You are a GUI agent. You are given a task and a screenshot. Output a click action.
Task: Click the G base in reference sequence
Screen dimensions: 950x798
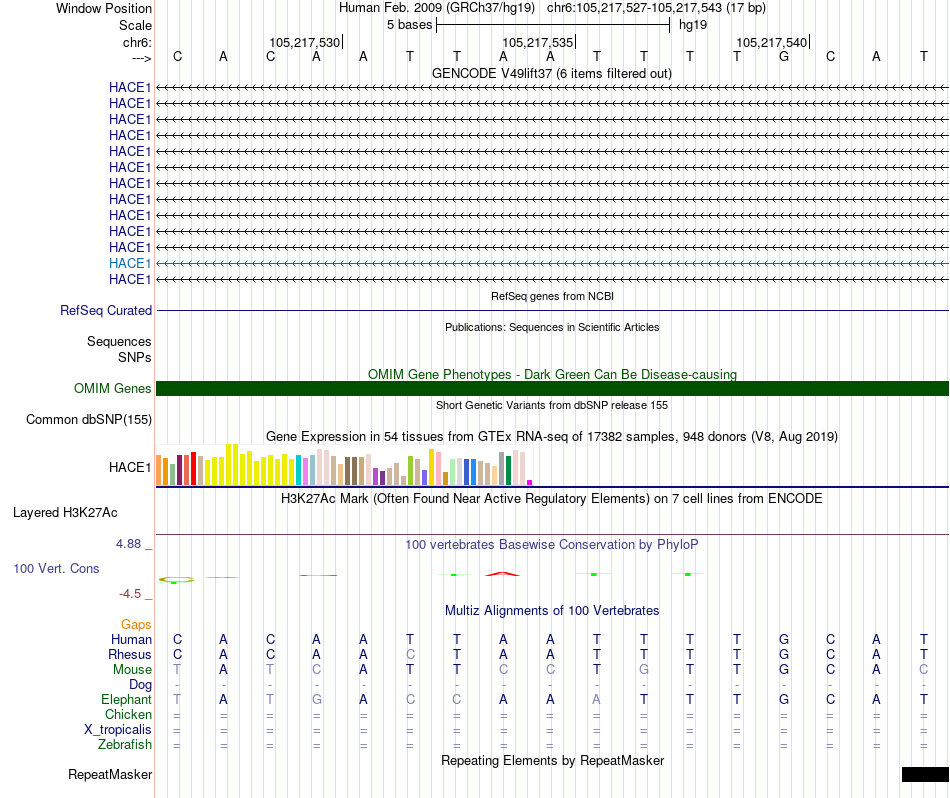[x=784, y=56]
